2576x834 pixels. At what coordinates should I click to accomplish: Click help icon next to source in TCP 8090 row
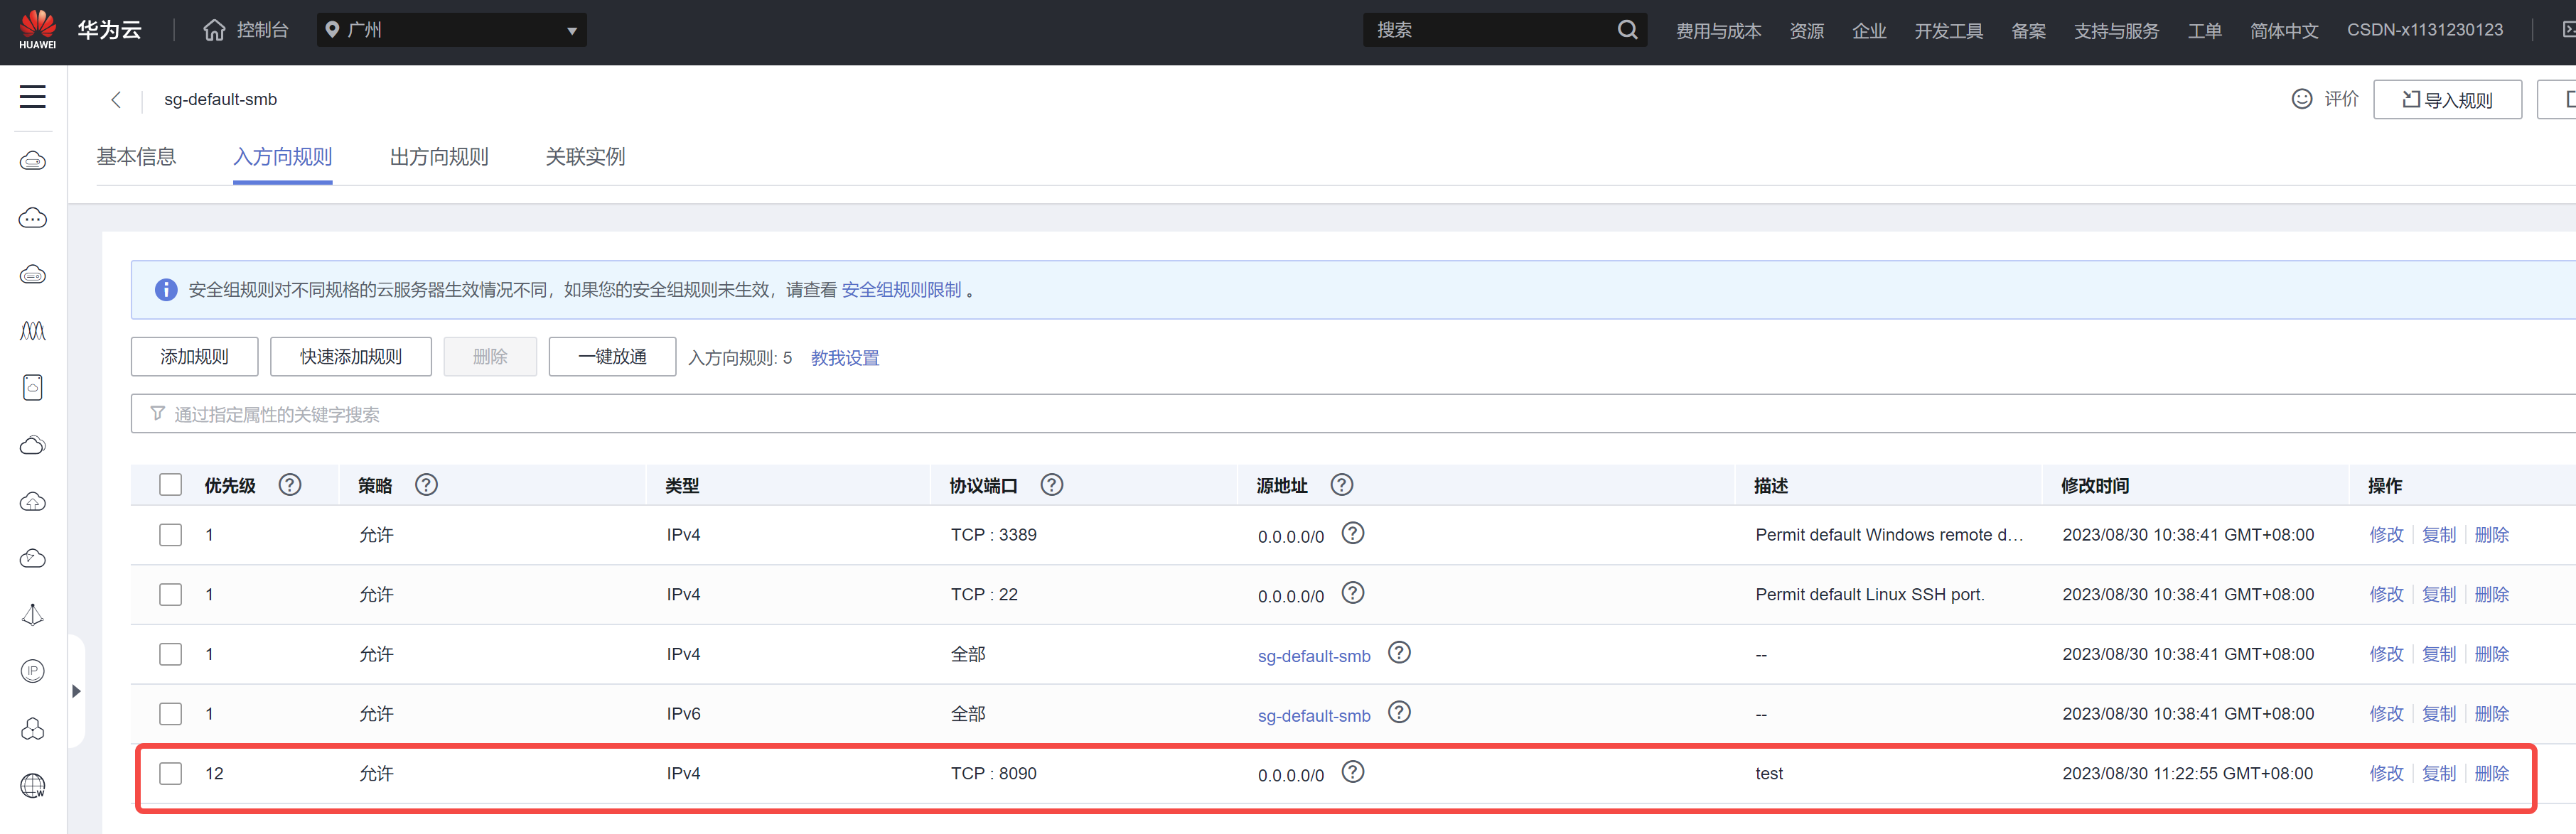(1352, 772)
